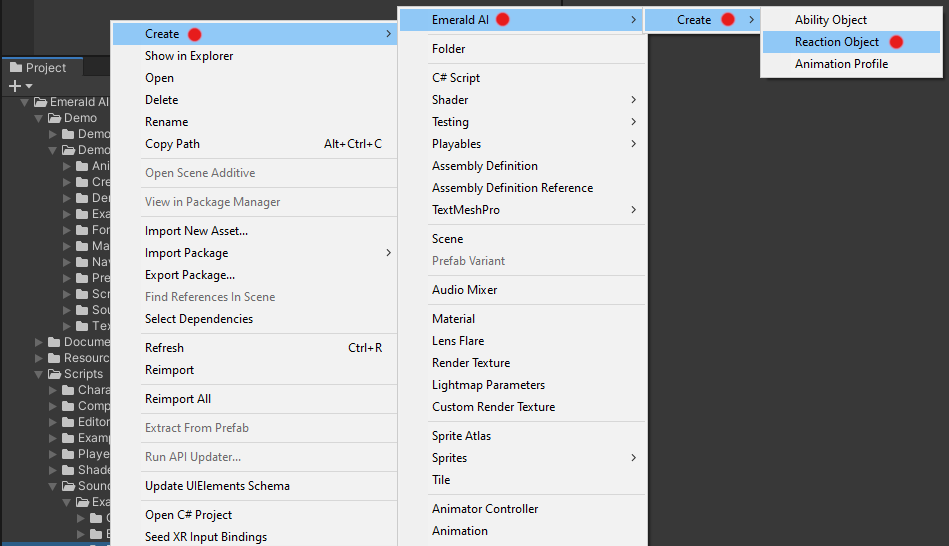Click the submenu arrow next to TextMeshPro

634,210
